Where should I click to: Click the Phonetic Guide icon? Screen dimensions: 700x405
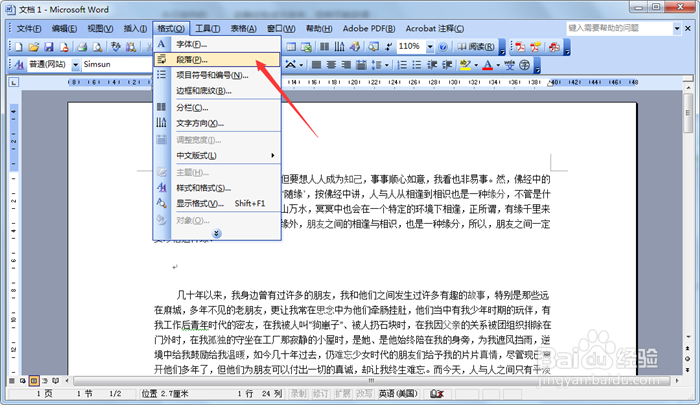(510, 65)
